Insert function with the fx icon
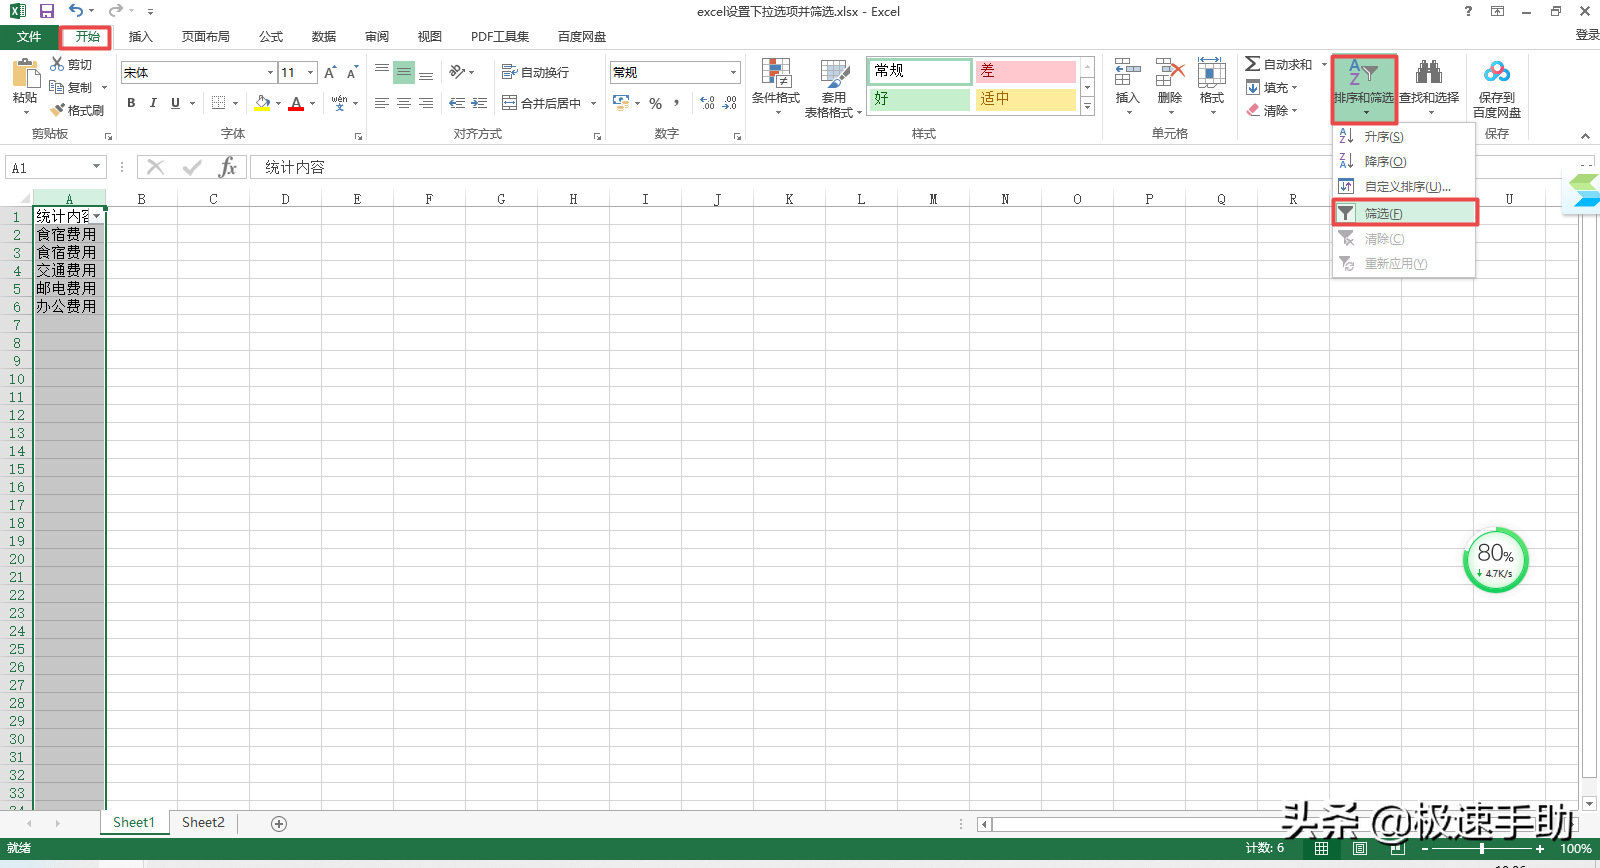The height and width of the screenshot is (868, 1600). point(228,167)
